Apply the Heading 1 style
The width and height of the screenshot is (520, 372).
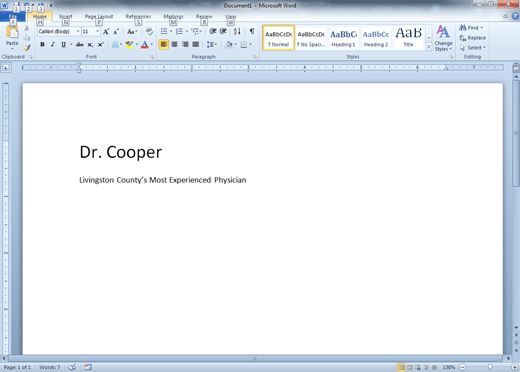pyautogui.click(x=343, y=38)
